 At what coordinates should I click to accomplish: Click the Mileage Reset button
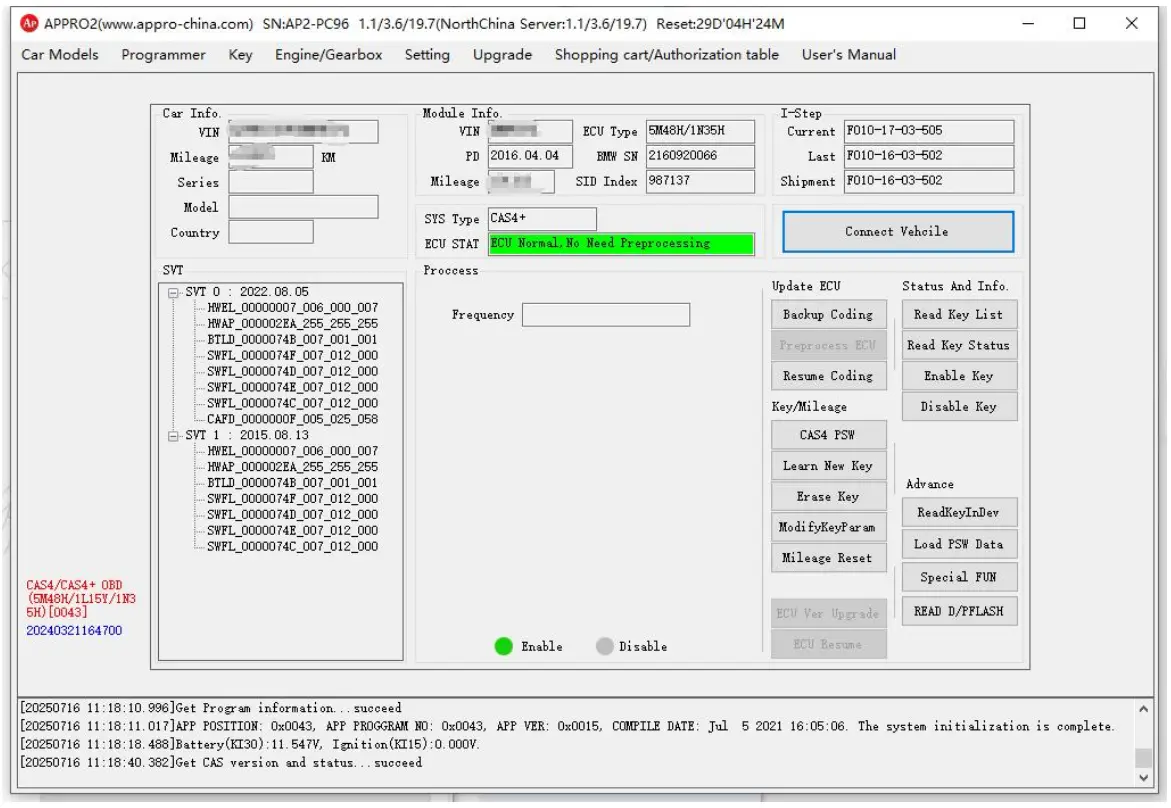[x=828, y=557]
